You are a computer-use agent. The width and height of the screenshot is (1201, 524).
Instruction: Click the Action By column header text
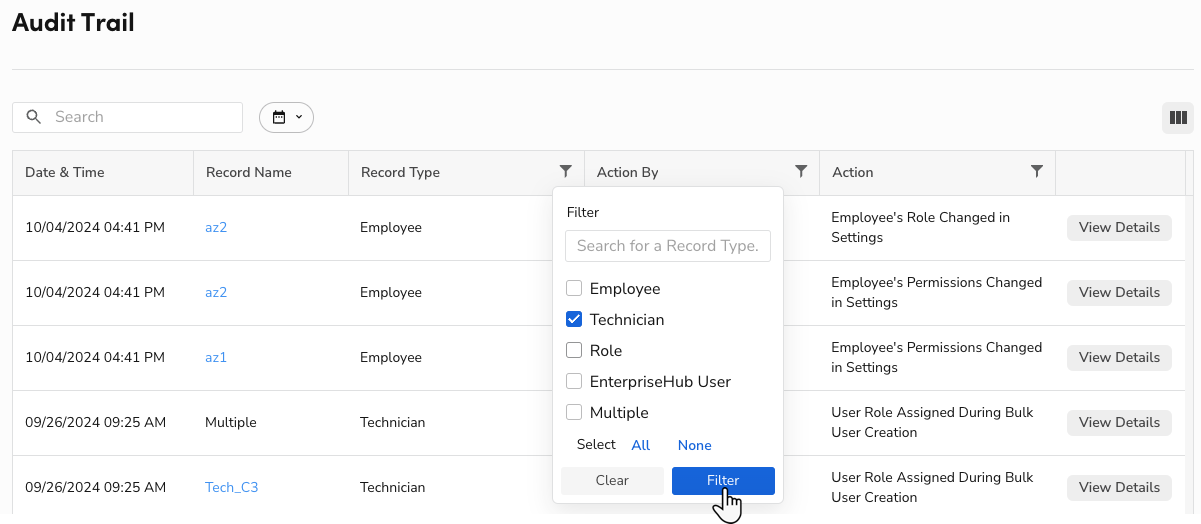pos(628,172)
